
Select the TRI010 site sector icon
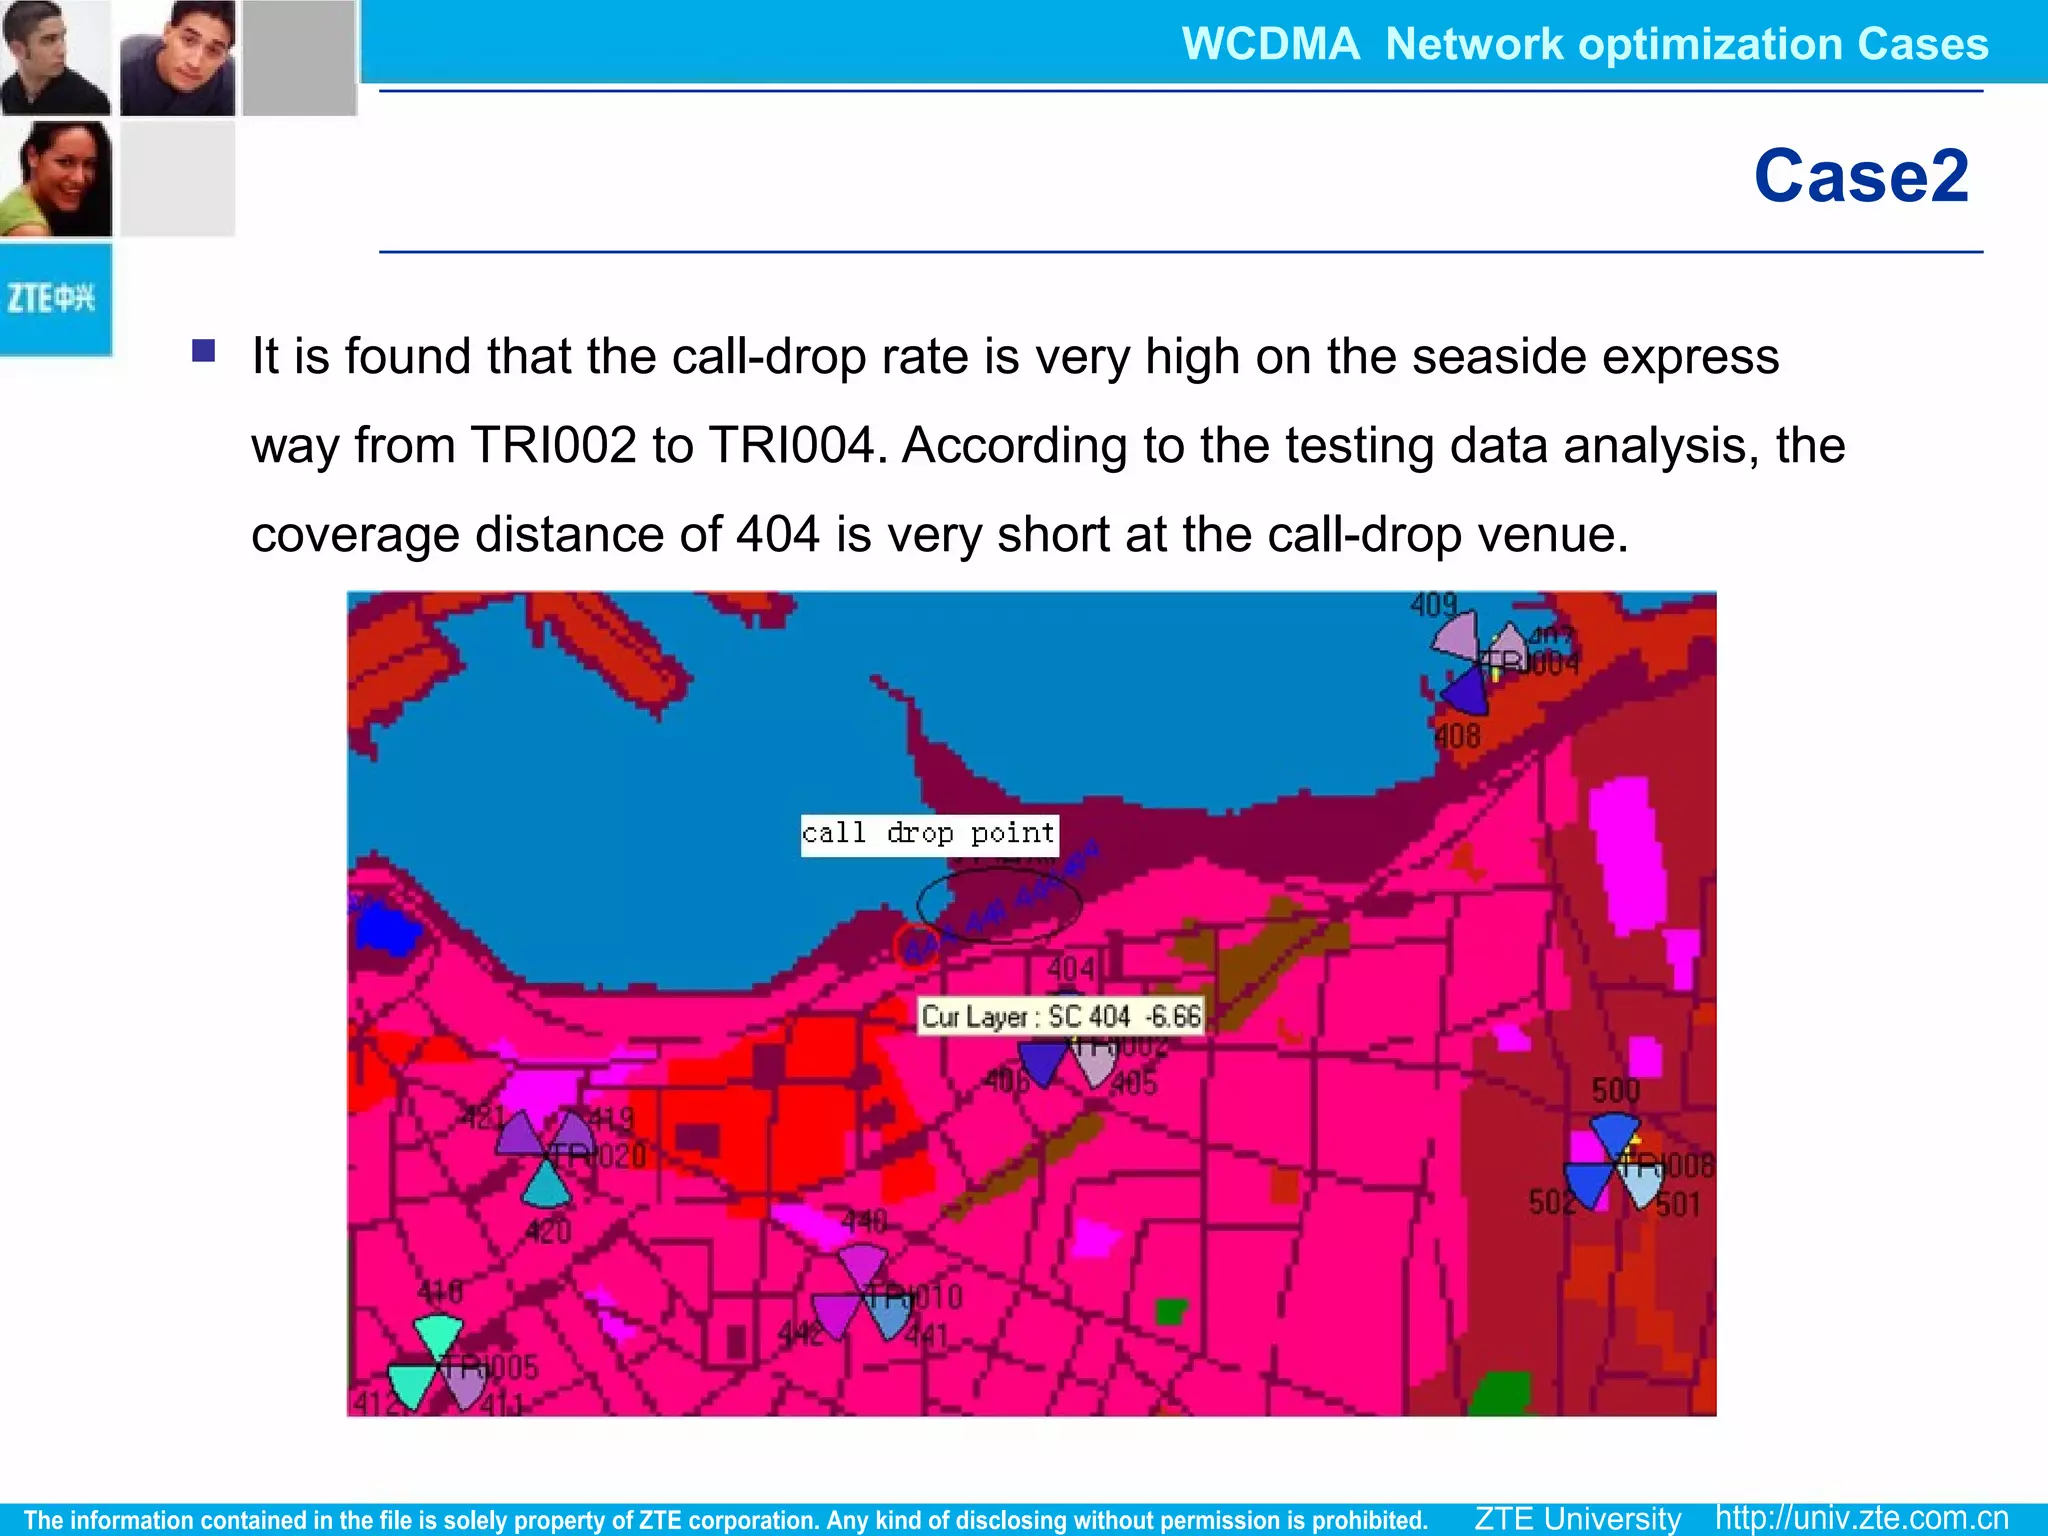[862, 1293]
